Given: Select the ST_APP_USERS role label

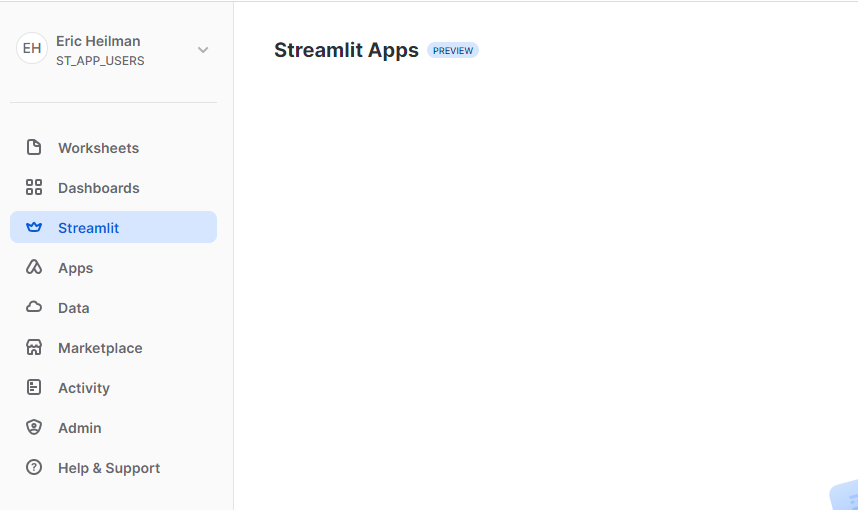Looking at the screenshot, I should pyautogui.click(x=100, y=61).
